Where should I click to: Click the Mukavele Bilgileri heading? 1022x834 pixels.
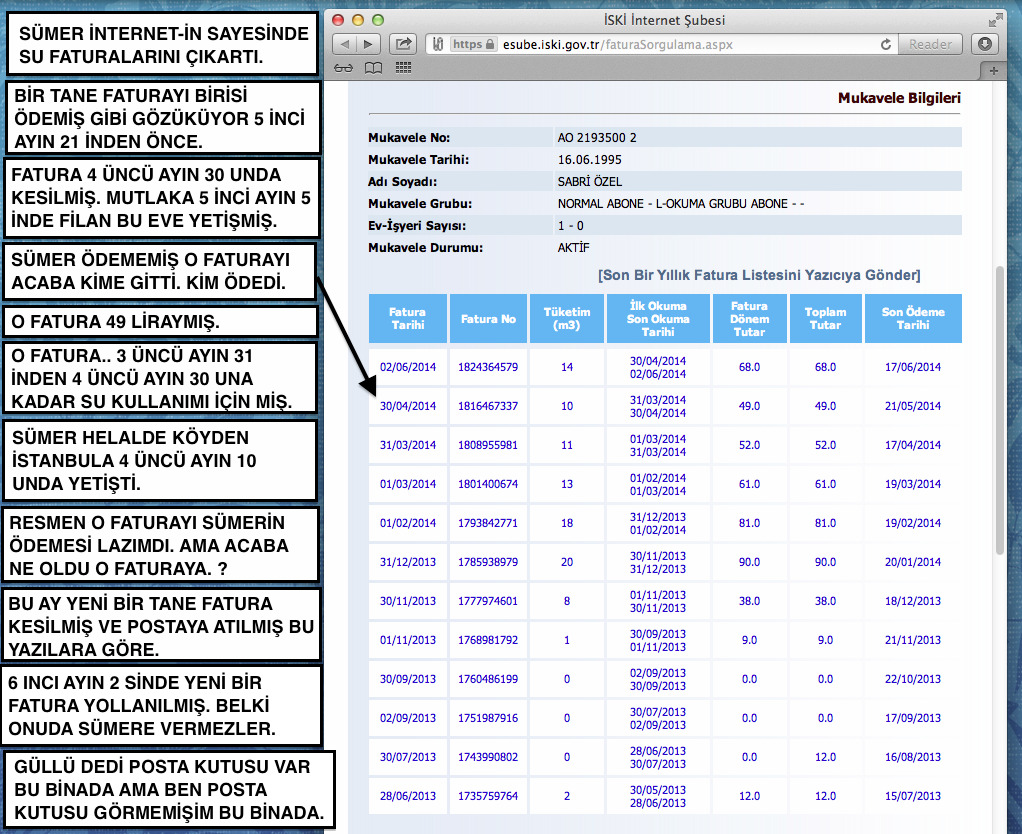coord(899,98)
